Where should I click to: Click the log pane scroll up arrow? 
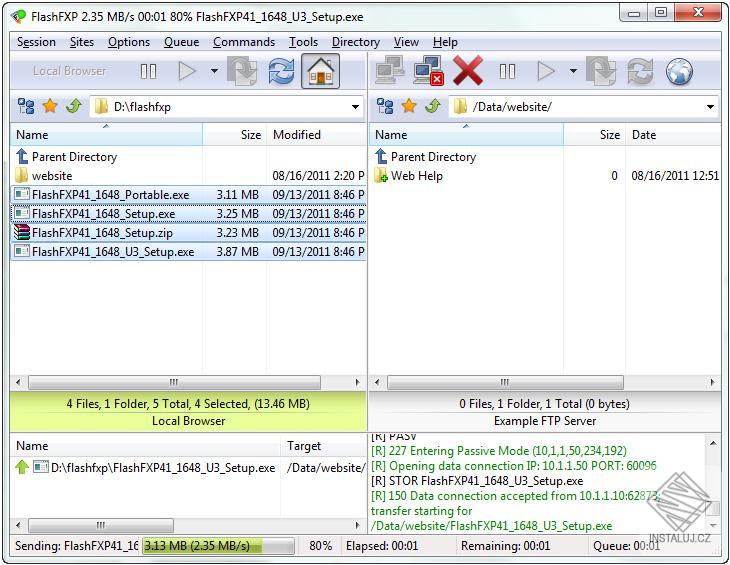(x=713, y=443)
